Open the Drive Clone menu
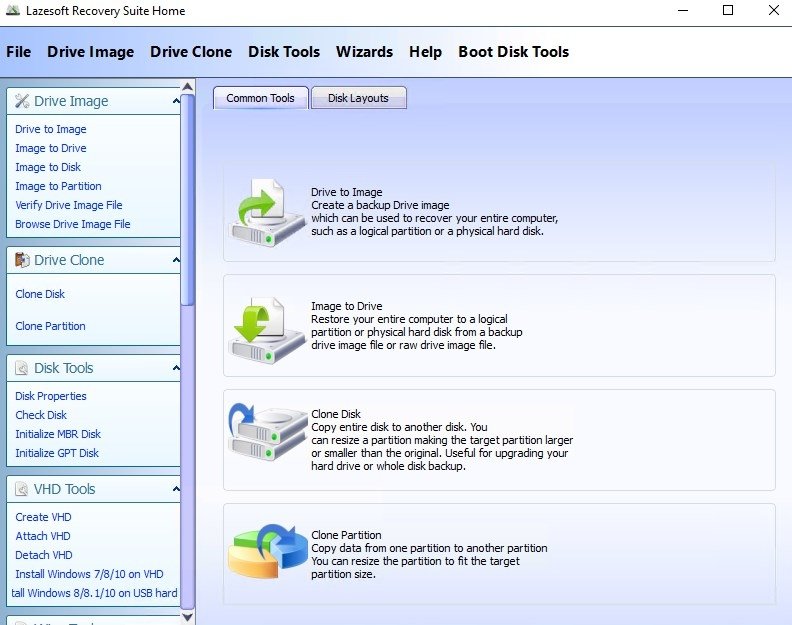Screen dimensions: 792x625 (x=191, y=52)
